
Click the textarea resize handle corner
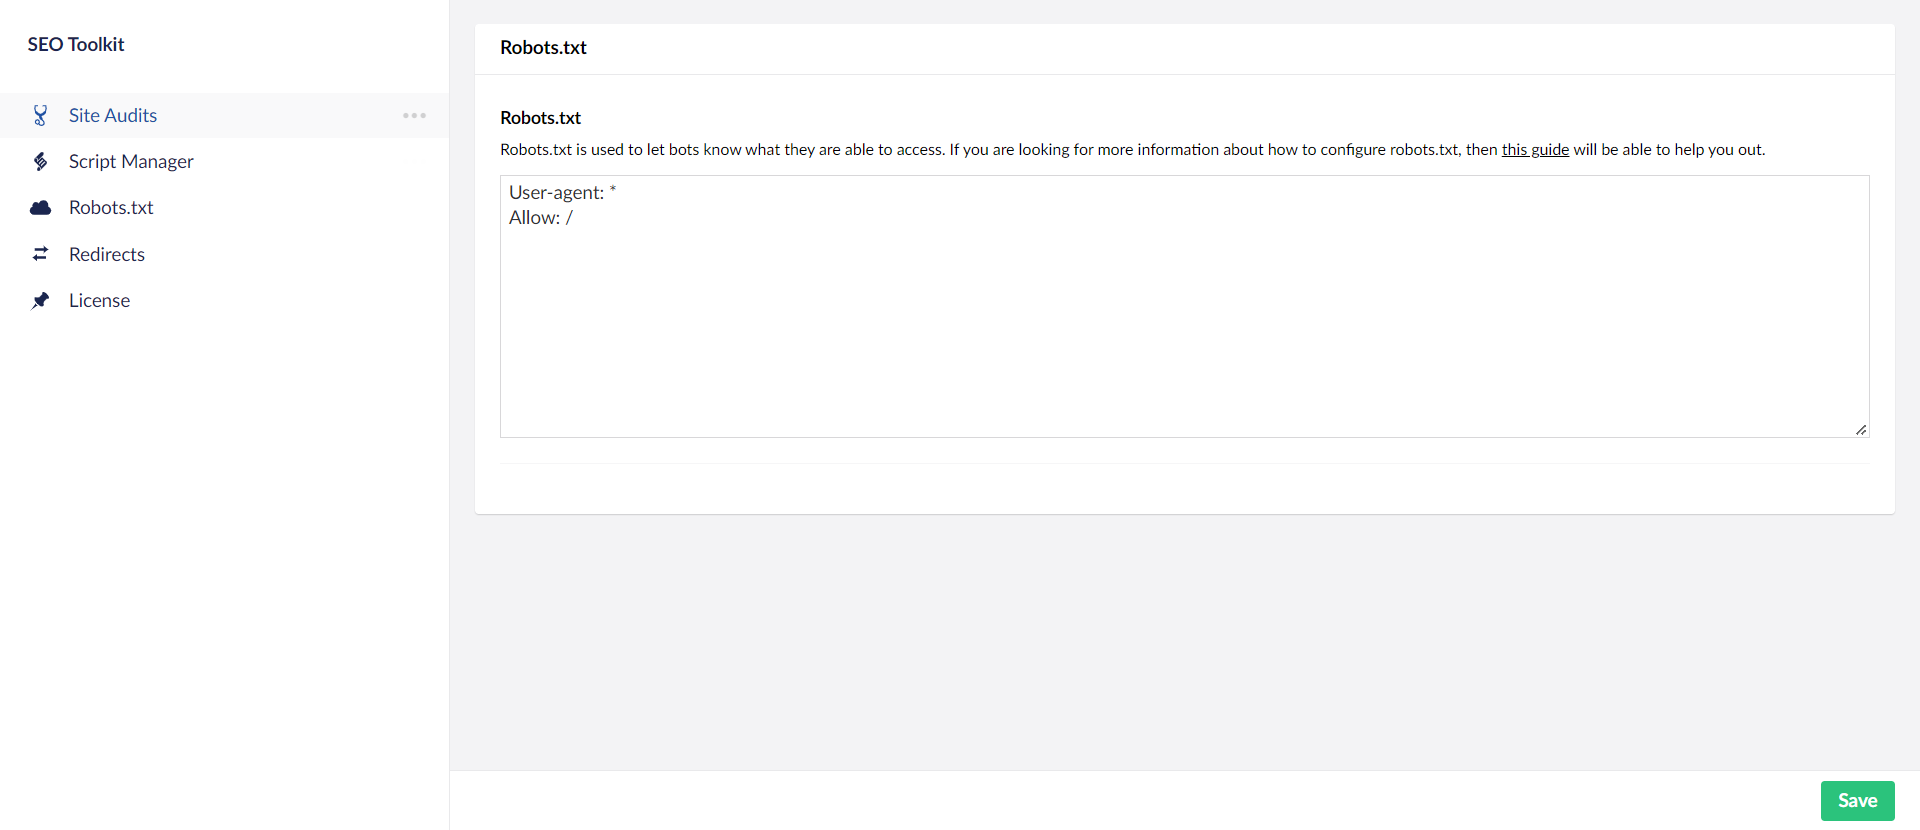1861,429
